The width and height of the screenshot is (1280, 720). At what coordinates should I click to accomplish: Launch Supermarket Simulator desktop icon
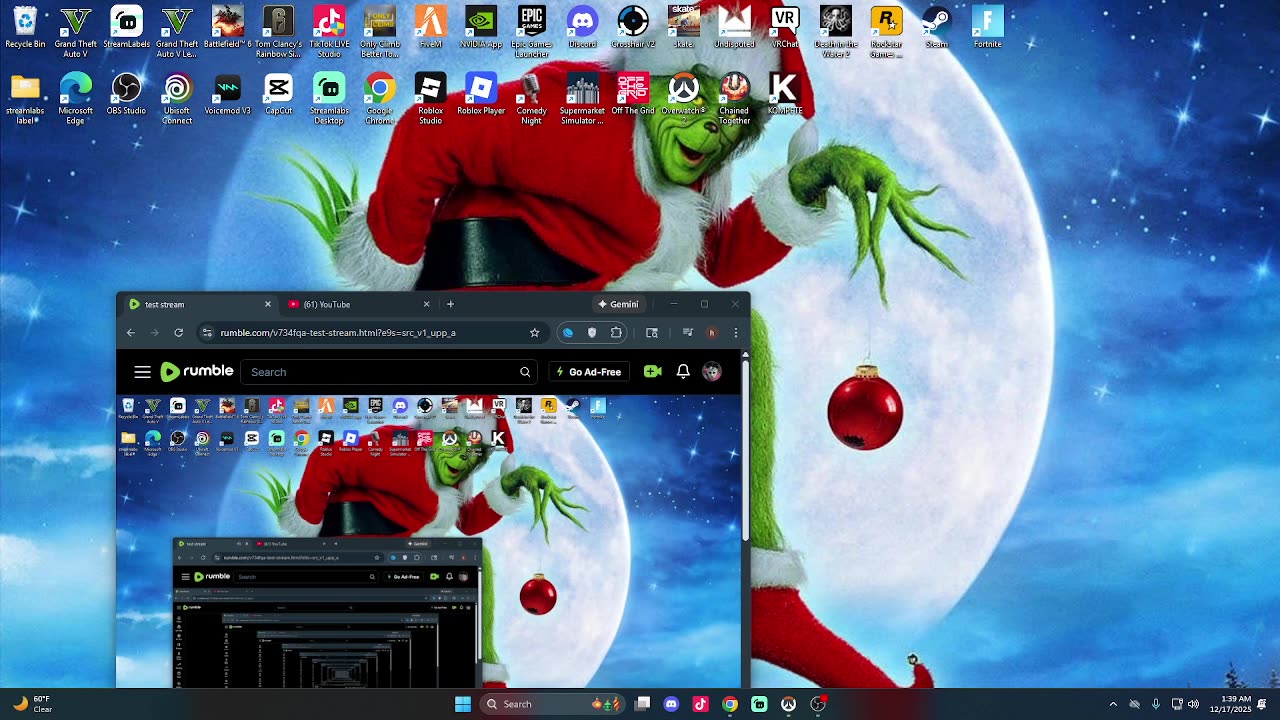tap(582, 99)
